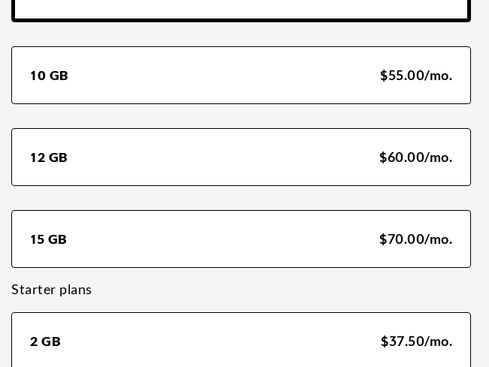489x367 pixels.
Task: Choose the 2 GB starter plan
Action: point(241,340)
